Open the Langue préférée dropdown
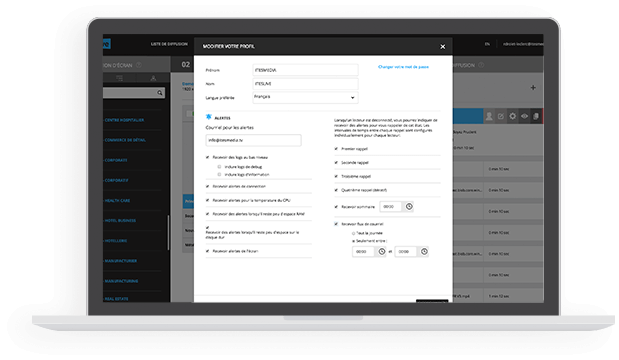The height and width of the screenshot is (360, 619). [305, 98]
